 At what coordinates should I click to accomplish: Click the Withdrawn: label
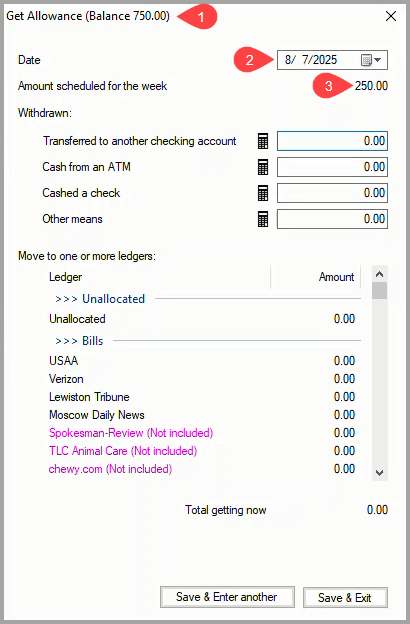coord(45,113)
